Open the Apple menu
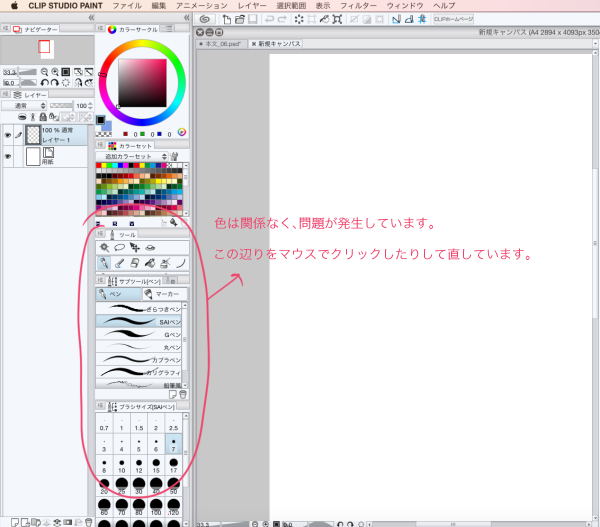The height and width of the screenshot is (527, 600). [14, 6]
